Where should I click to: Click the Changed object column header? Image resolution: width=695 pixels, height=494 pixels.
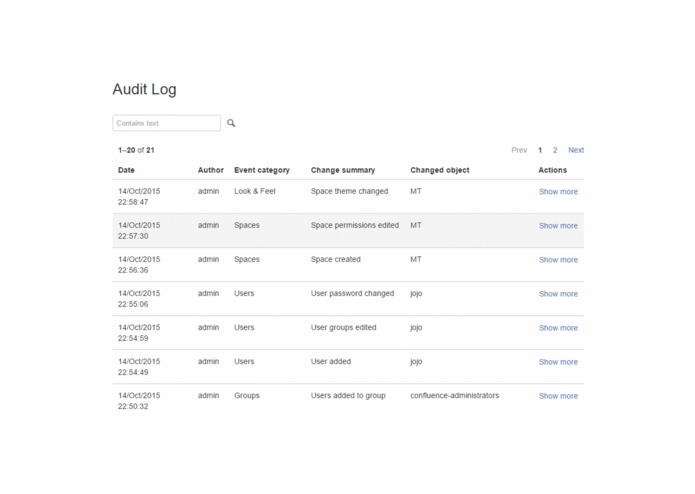440,170
